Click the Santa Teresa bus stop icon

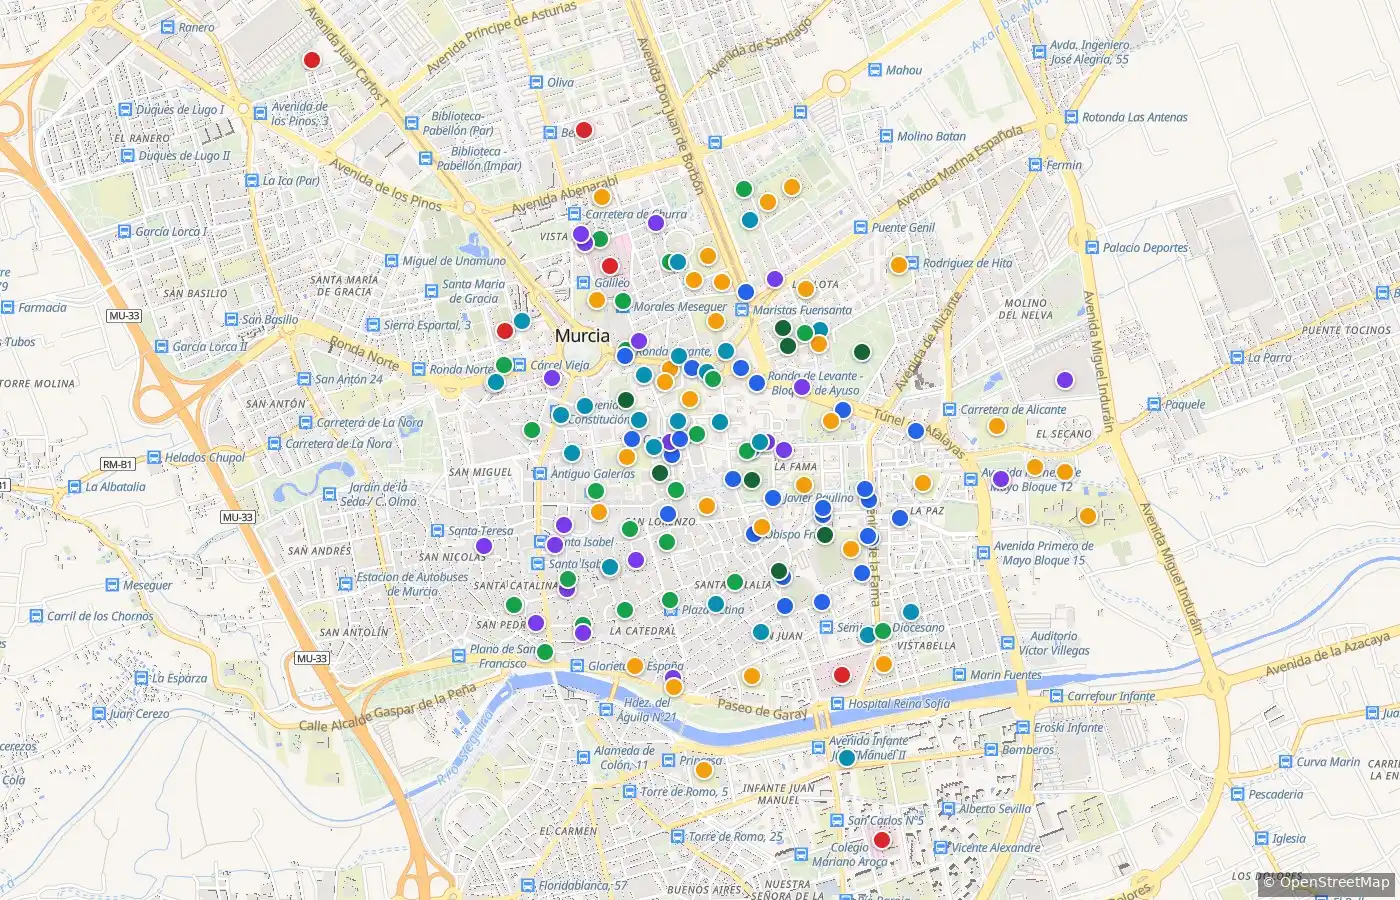(x=437, y=531)
